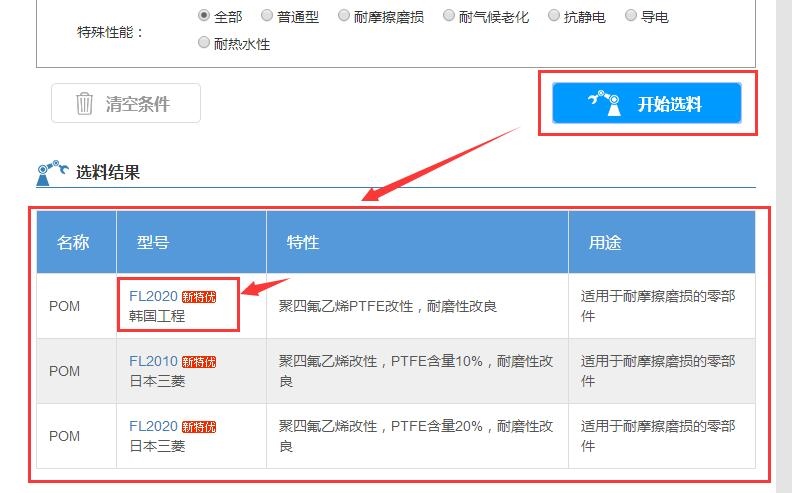Image resolution: width=792 pixels, height=493 pixels.
Task: Click 新特优 badge in the 韩国工程 row
Action: pos(198,297)
